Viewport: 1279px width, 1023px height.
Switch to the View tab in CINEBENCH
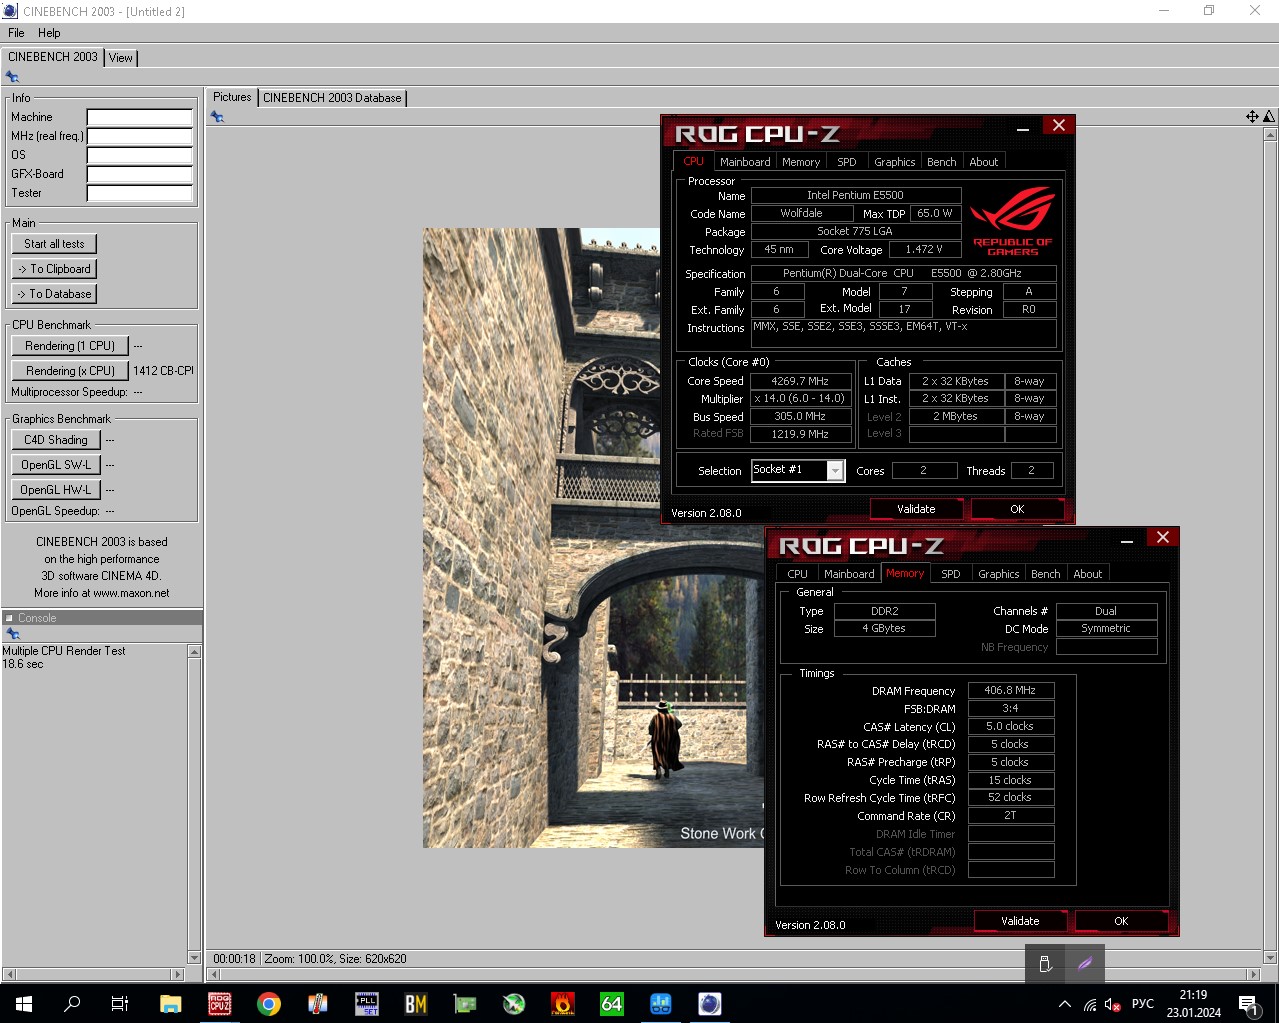pos(121,58)
